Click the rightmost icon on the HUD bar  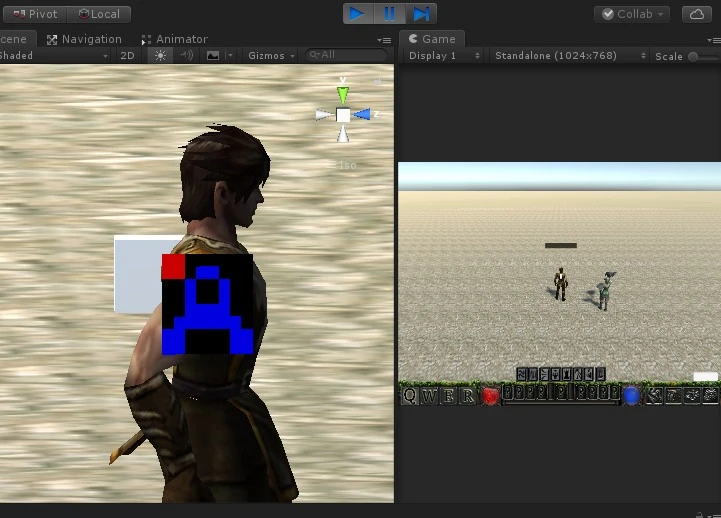(x=710, y=396)
